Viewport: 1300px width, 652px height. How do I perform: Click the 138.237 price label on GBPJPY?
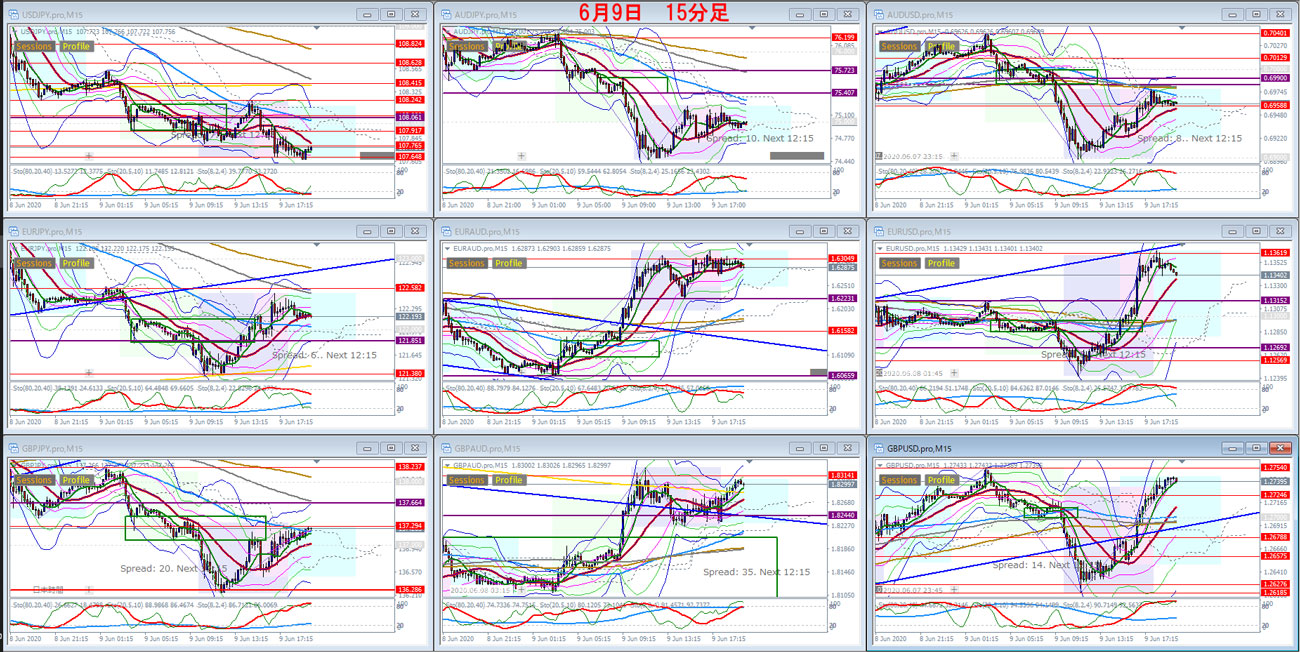(410, 466)
